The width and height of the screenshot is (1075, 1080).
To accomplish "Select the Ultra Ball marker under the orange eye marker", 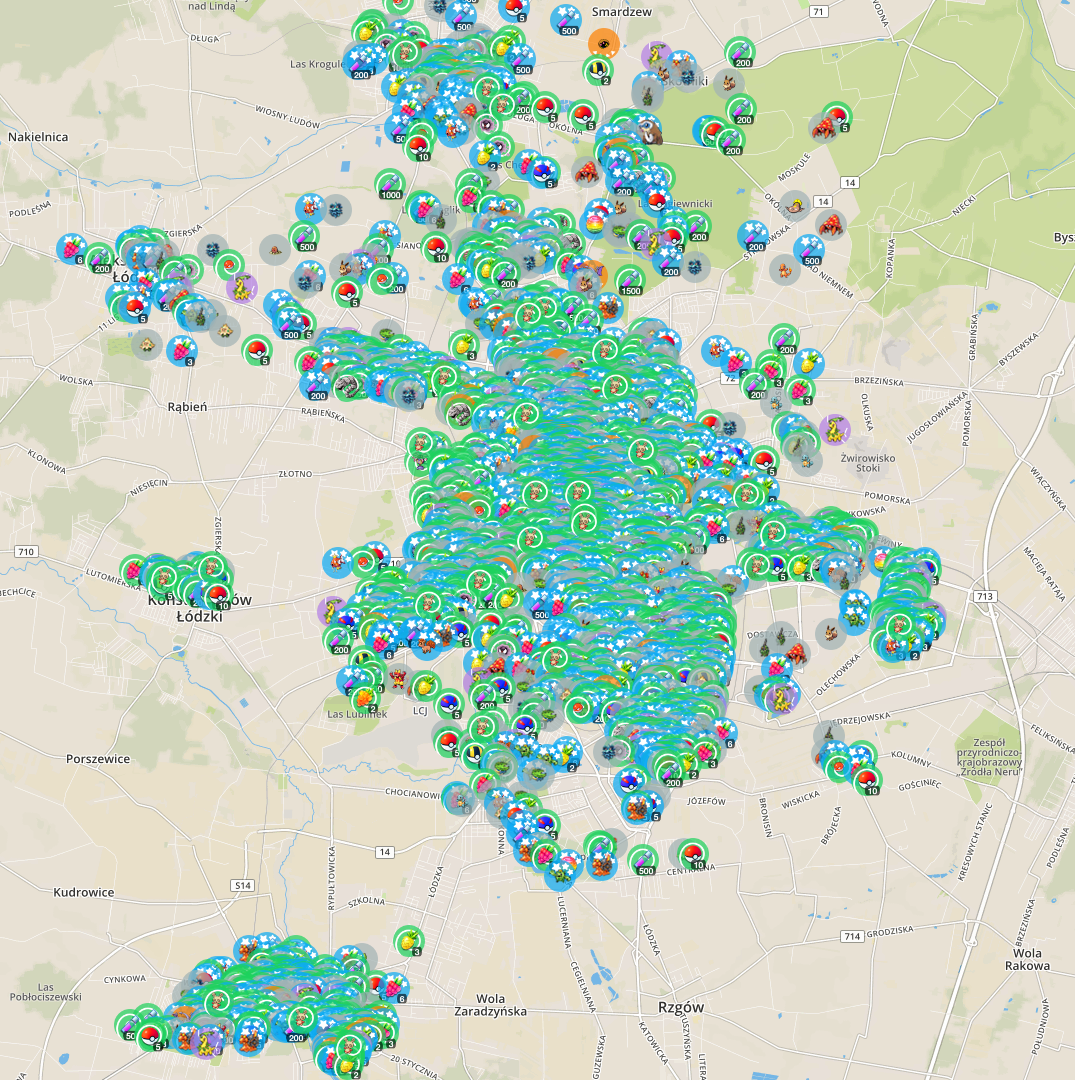I will (597, 70).
